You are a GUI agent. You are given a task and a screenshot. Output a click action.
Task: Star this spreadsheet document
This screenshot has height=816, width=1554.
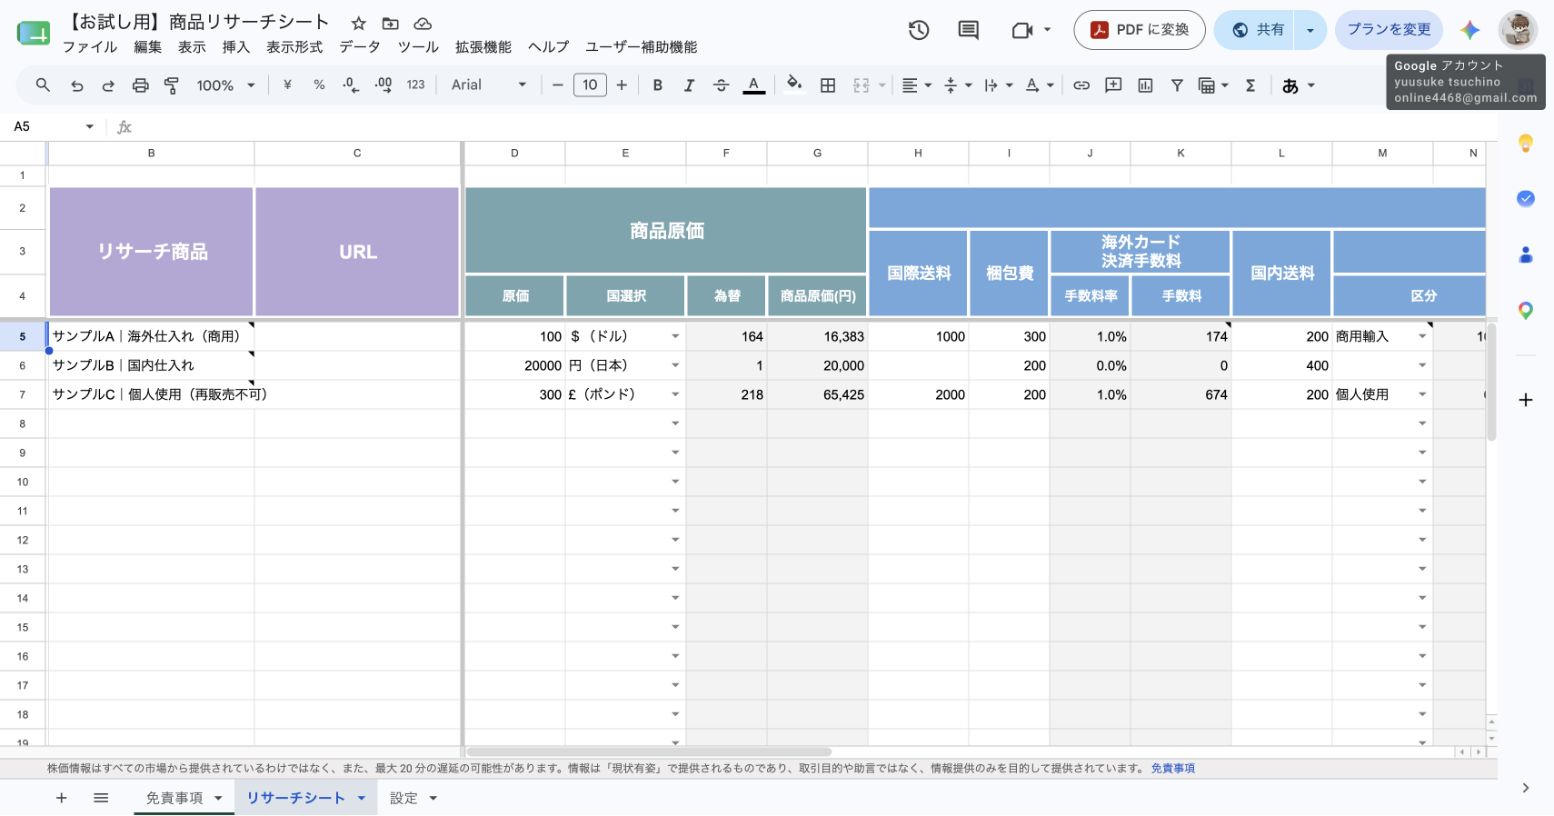[x=358, y=23]
